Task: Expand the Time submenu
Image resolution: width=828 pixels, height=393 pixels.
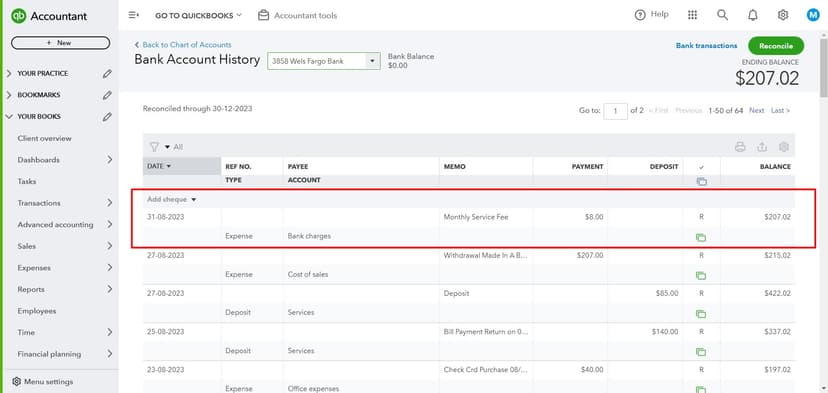Action: point(109,332)
